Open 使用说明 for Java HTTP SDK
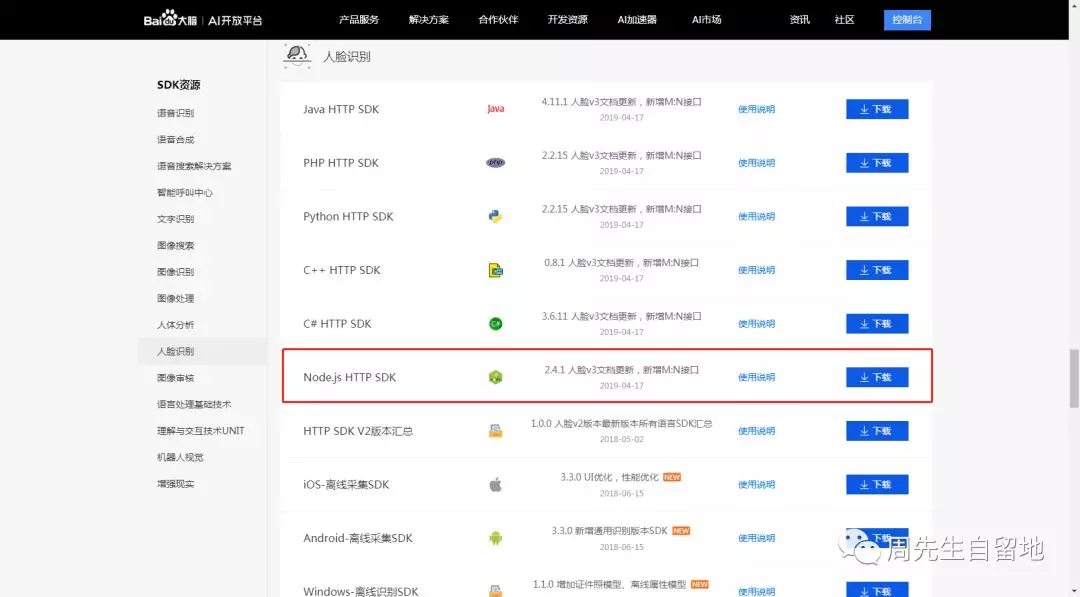 click(x=756, y=109)
